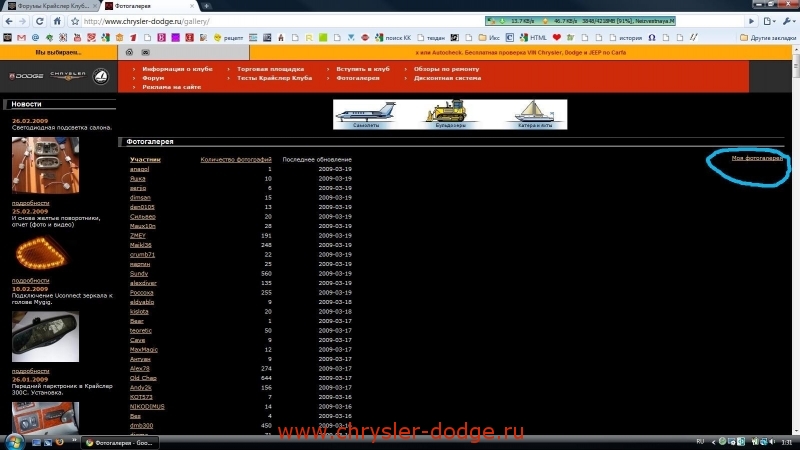This screenshot has width=800, height=450.
Task: Open the 'тюдан' bookmark
Action: pos(431,38)
